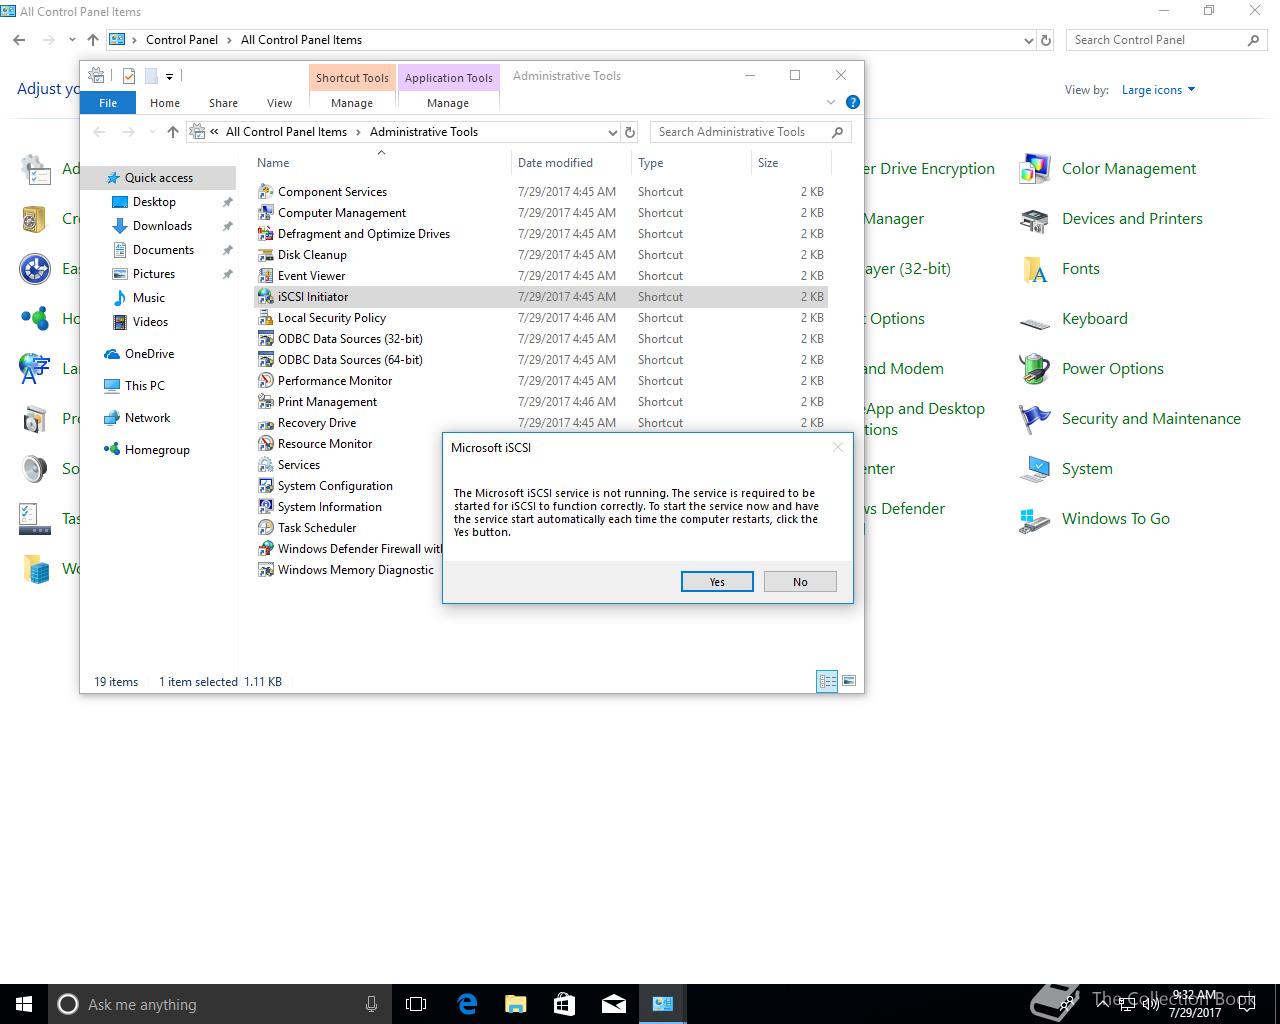The image size is (1280, 1024).
Task: Click No in Microsoft iSCSI dialog
Action: (x=800, y=582)
